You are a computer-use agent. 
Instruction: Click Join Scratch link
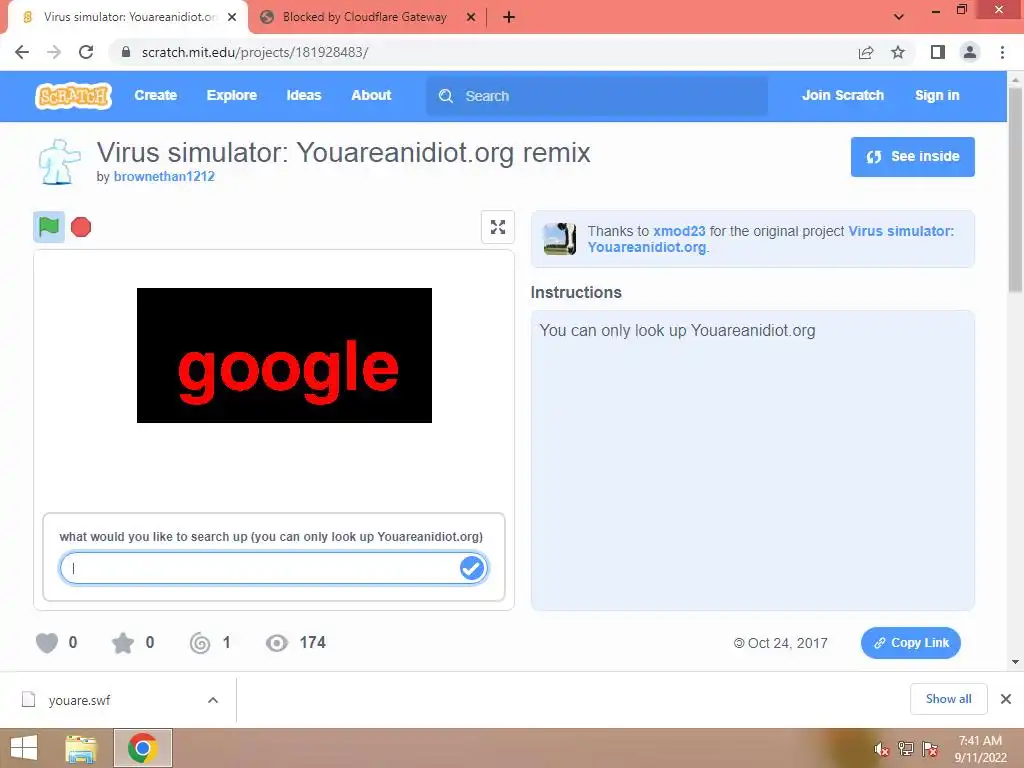(x=842, y=95)
